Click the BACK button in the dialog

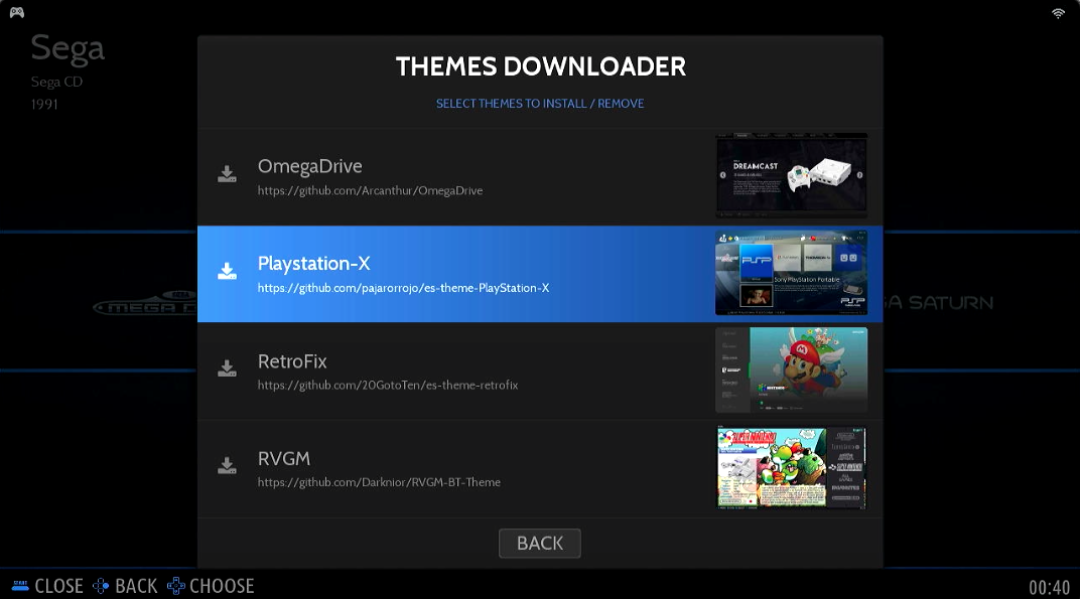coord(539,543)
